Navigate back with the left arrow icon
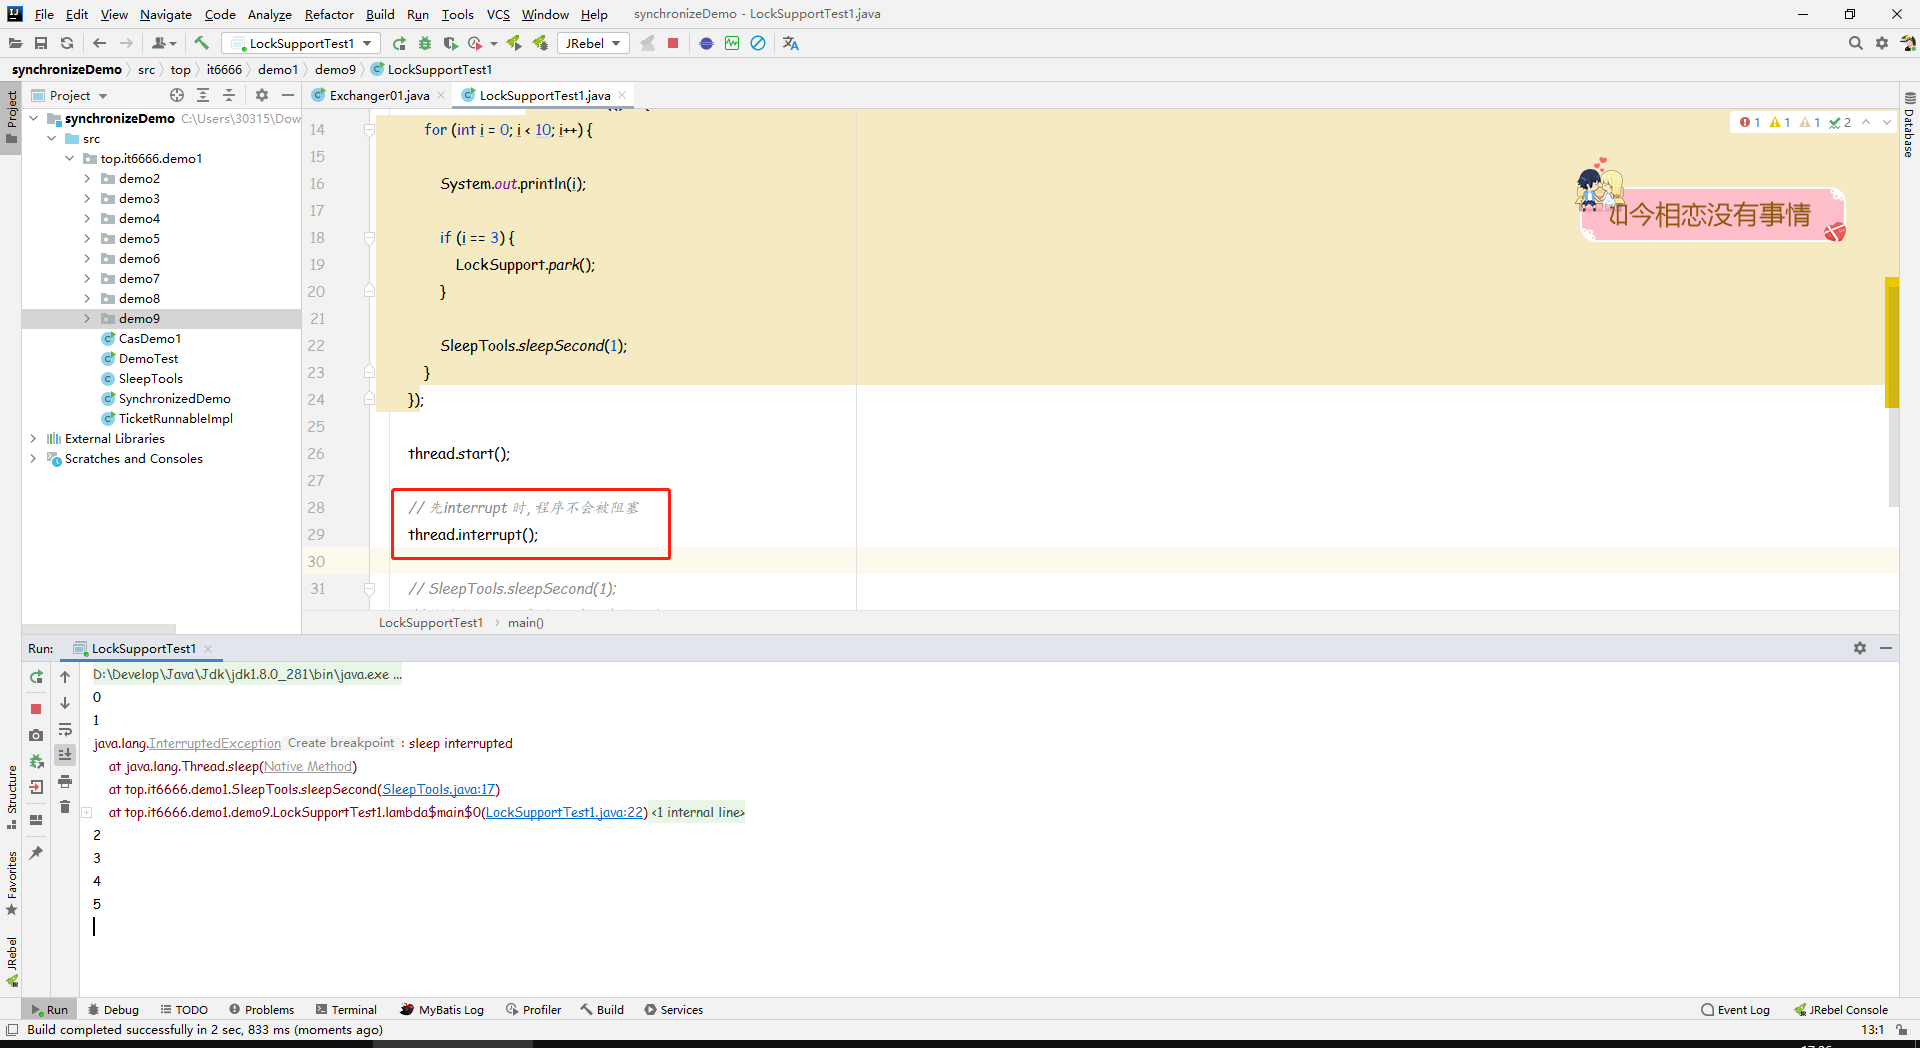The height and width of the screenshot is (1048, 1920). (99, 43)
